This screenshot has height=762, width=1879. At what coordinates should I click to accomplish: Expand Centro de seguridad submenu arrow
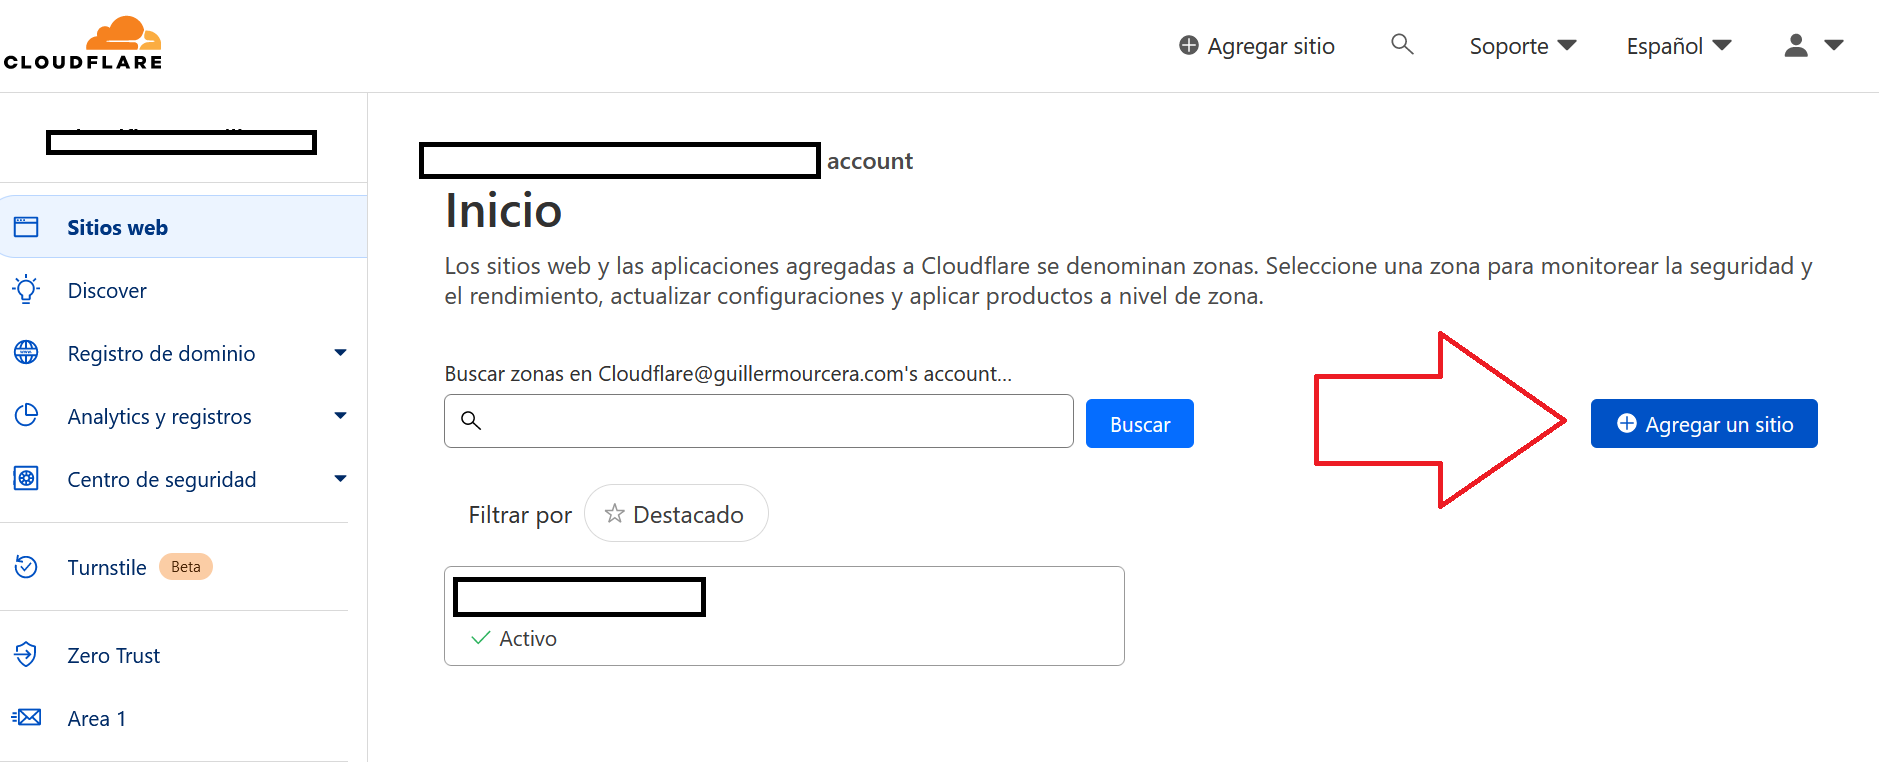pos(340,479)
